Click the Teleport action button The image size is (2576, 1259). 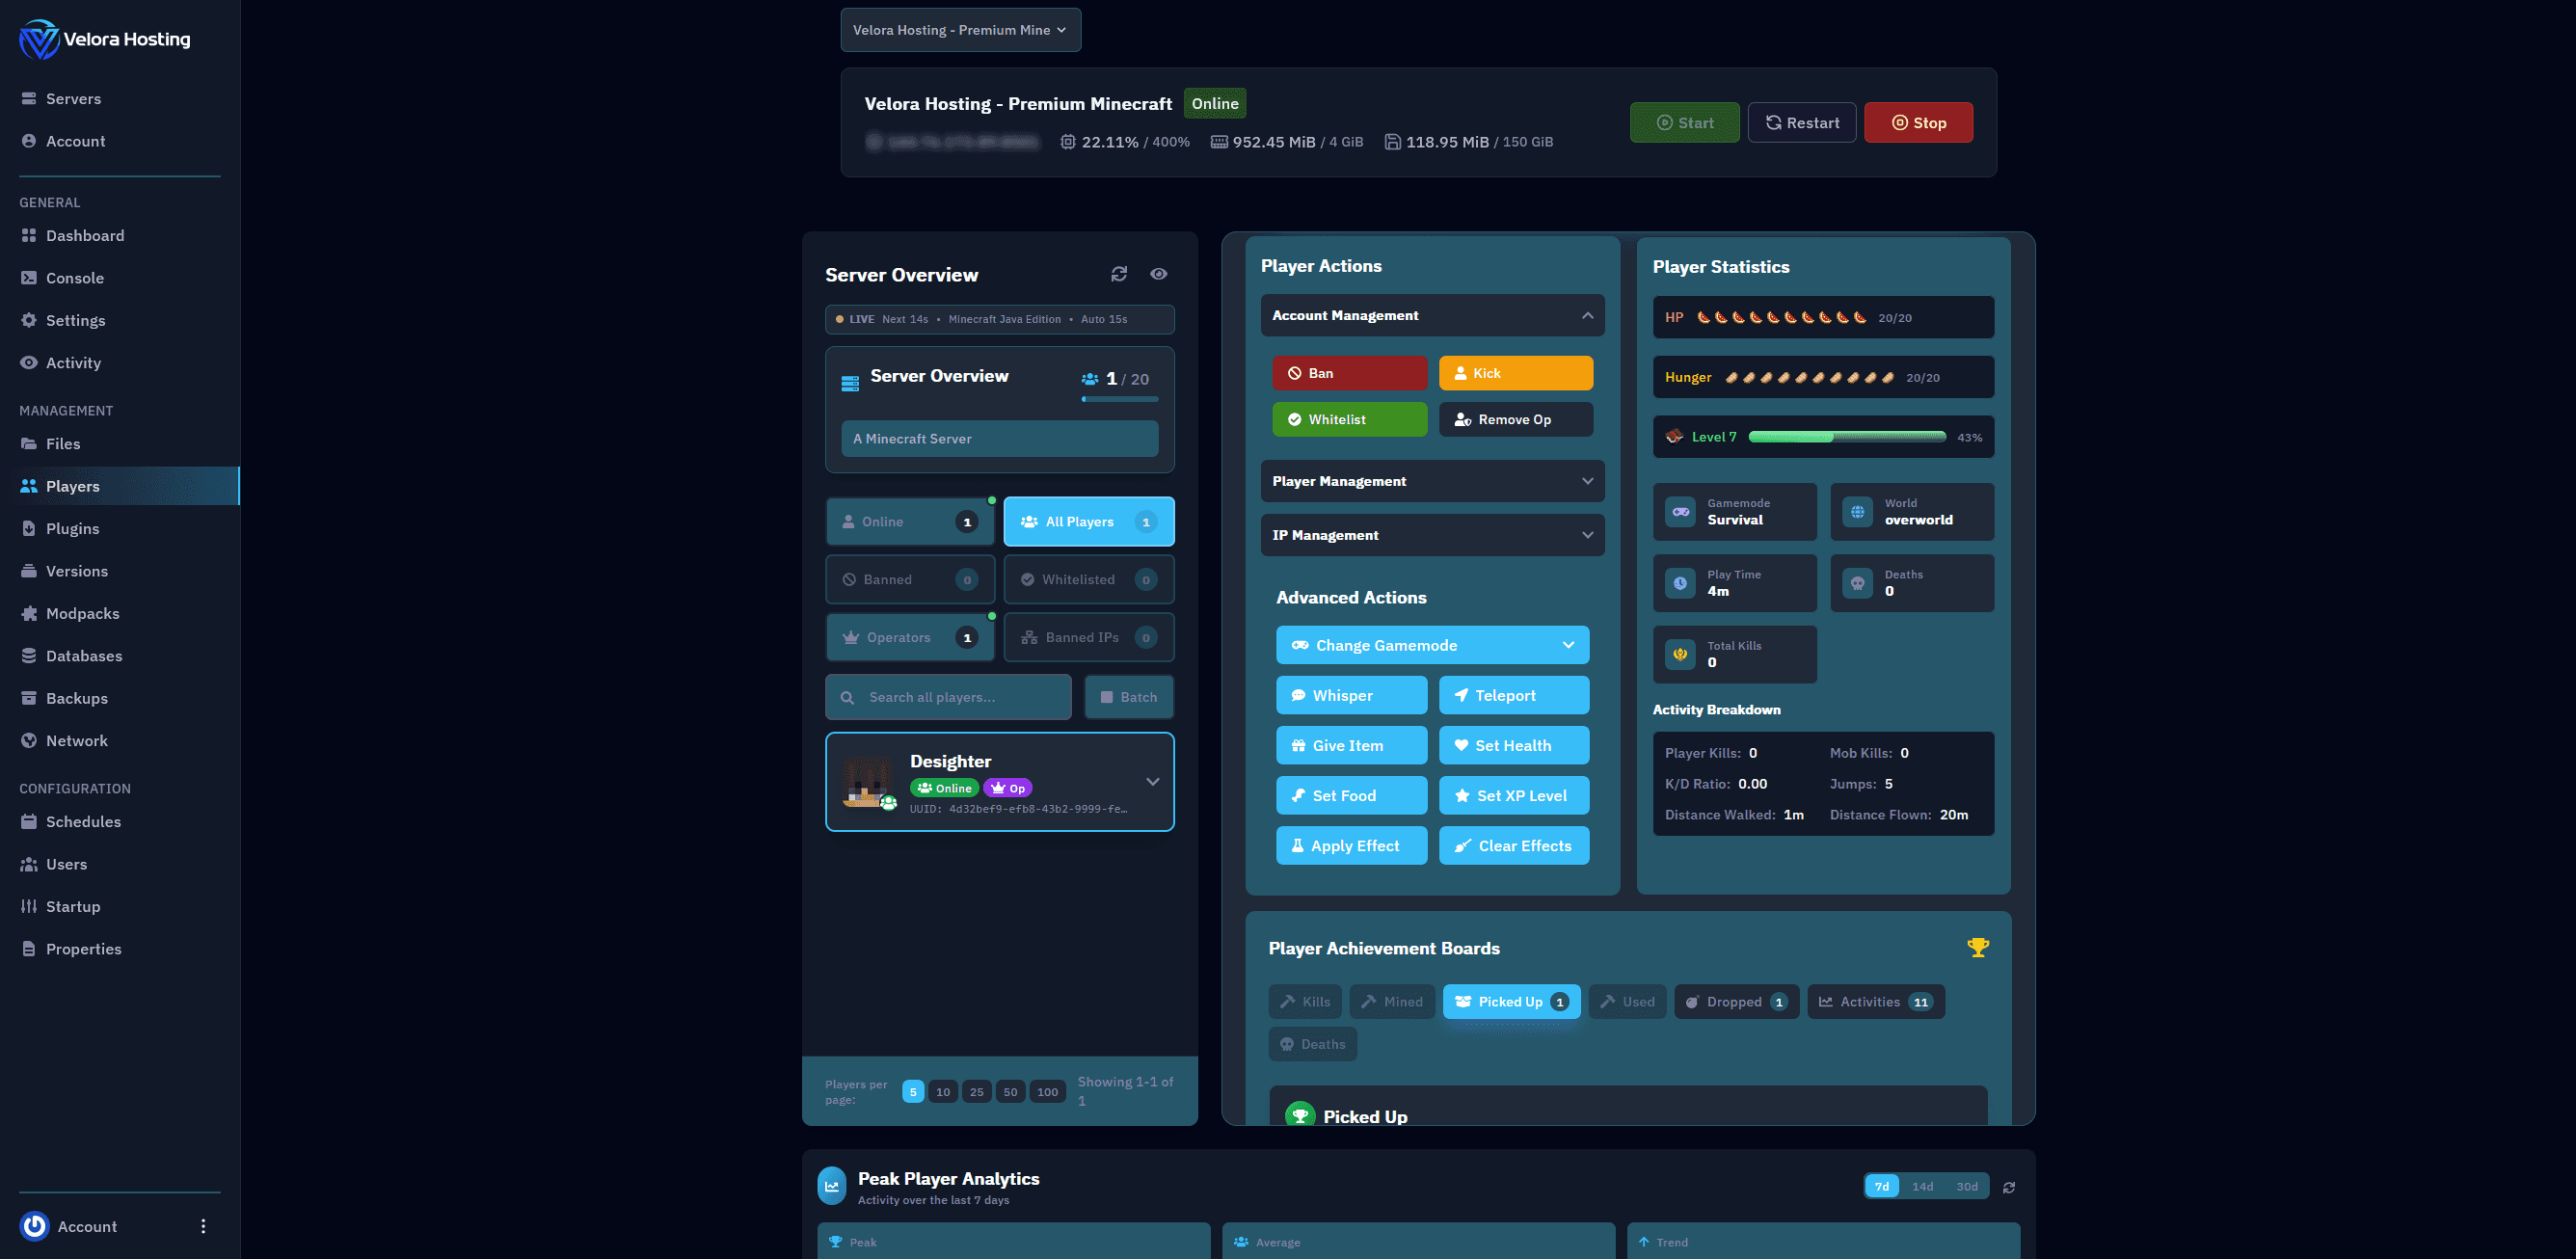1513,696
